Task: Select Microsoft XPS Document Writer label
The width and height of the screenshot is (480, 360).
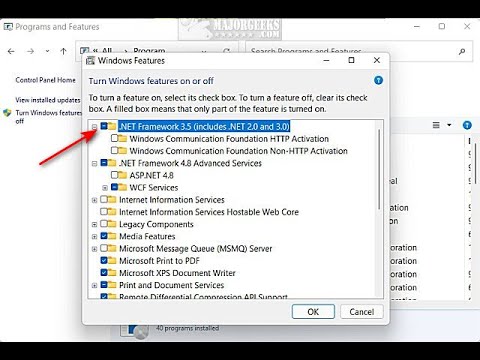Action: click(x=177, y=273)
